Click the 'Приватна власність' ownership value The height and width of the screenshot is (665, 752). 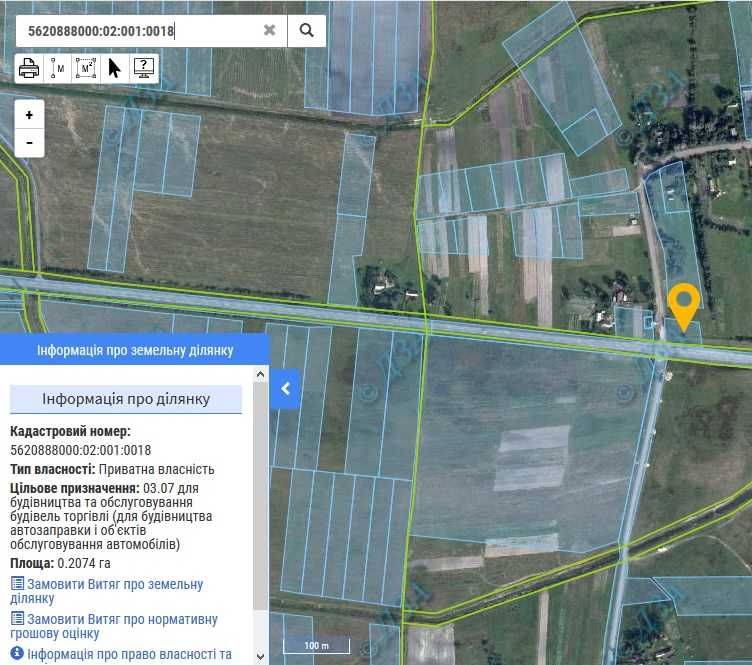(156, 469)
